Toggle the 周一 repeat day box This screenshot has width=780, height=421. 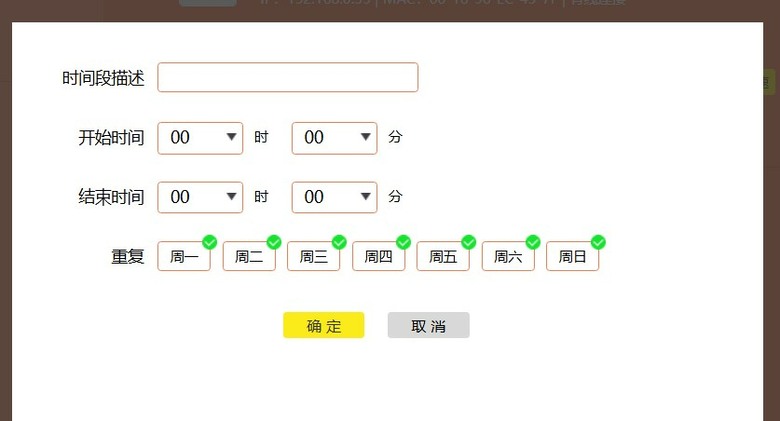tap(184, 256)
